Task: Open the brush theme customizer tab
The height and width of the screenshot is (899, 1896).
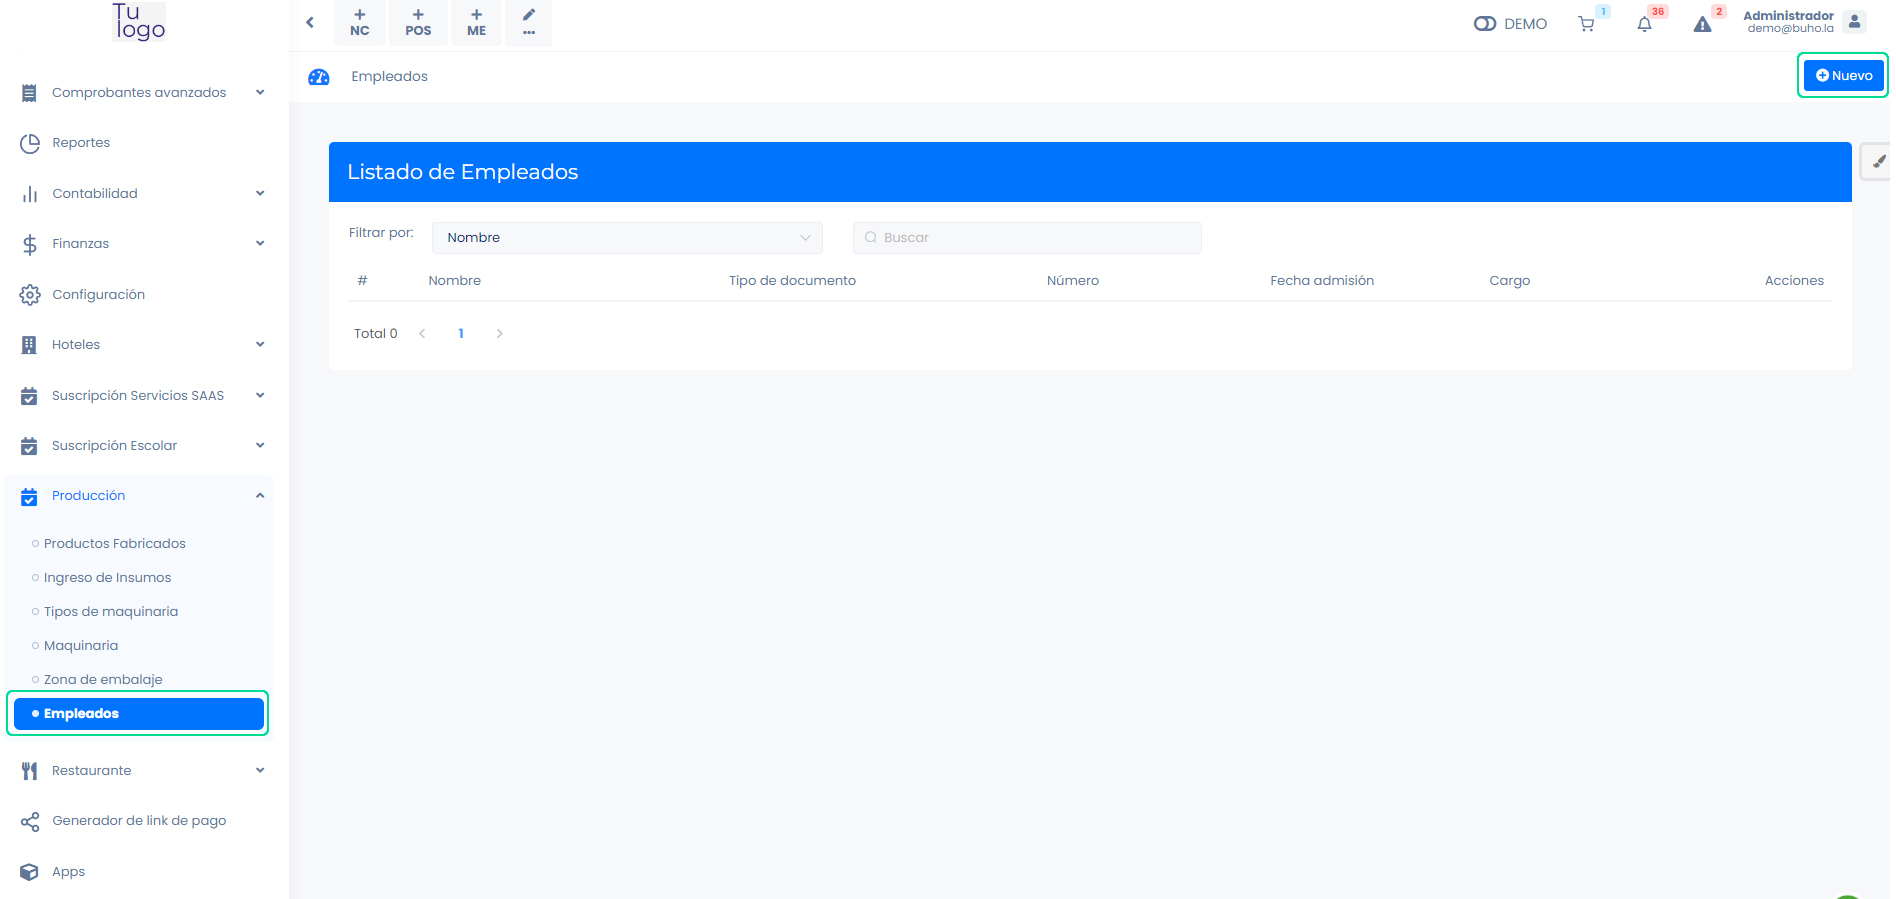Action: 1877,161
